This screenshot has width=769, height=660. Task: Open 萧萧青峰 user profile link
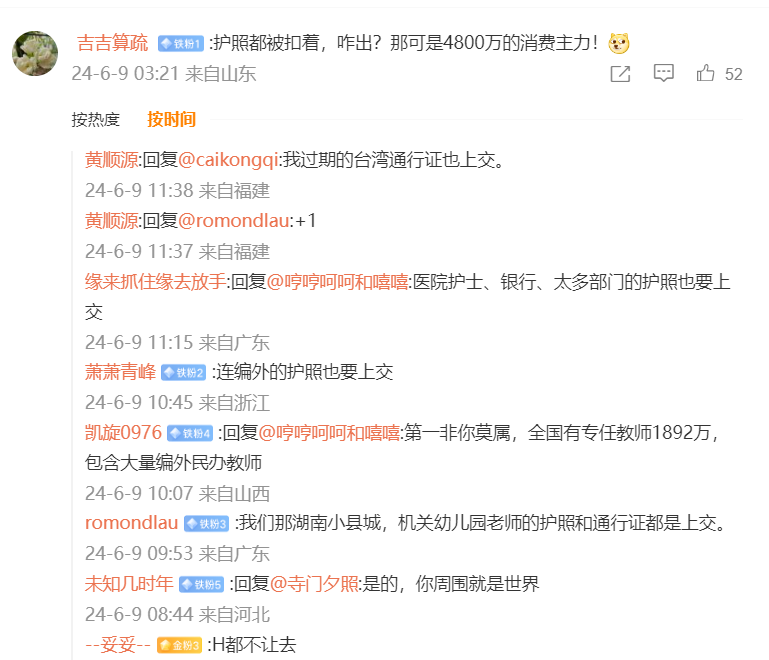120,372
